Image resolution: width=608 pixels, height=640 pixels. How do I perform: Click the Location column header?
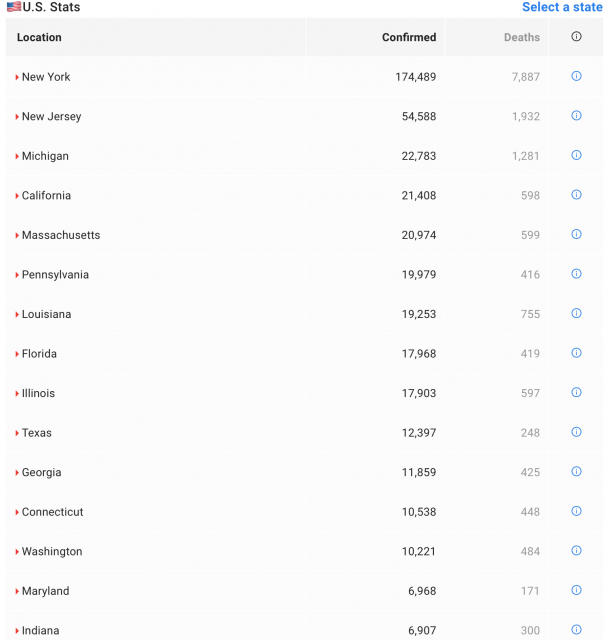click(x=39, y=38)
